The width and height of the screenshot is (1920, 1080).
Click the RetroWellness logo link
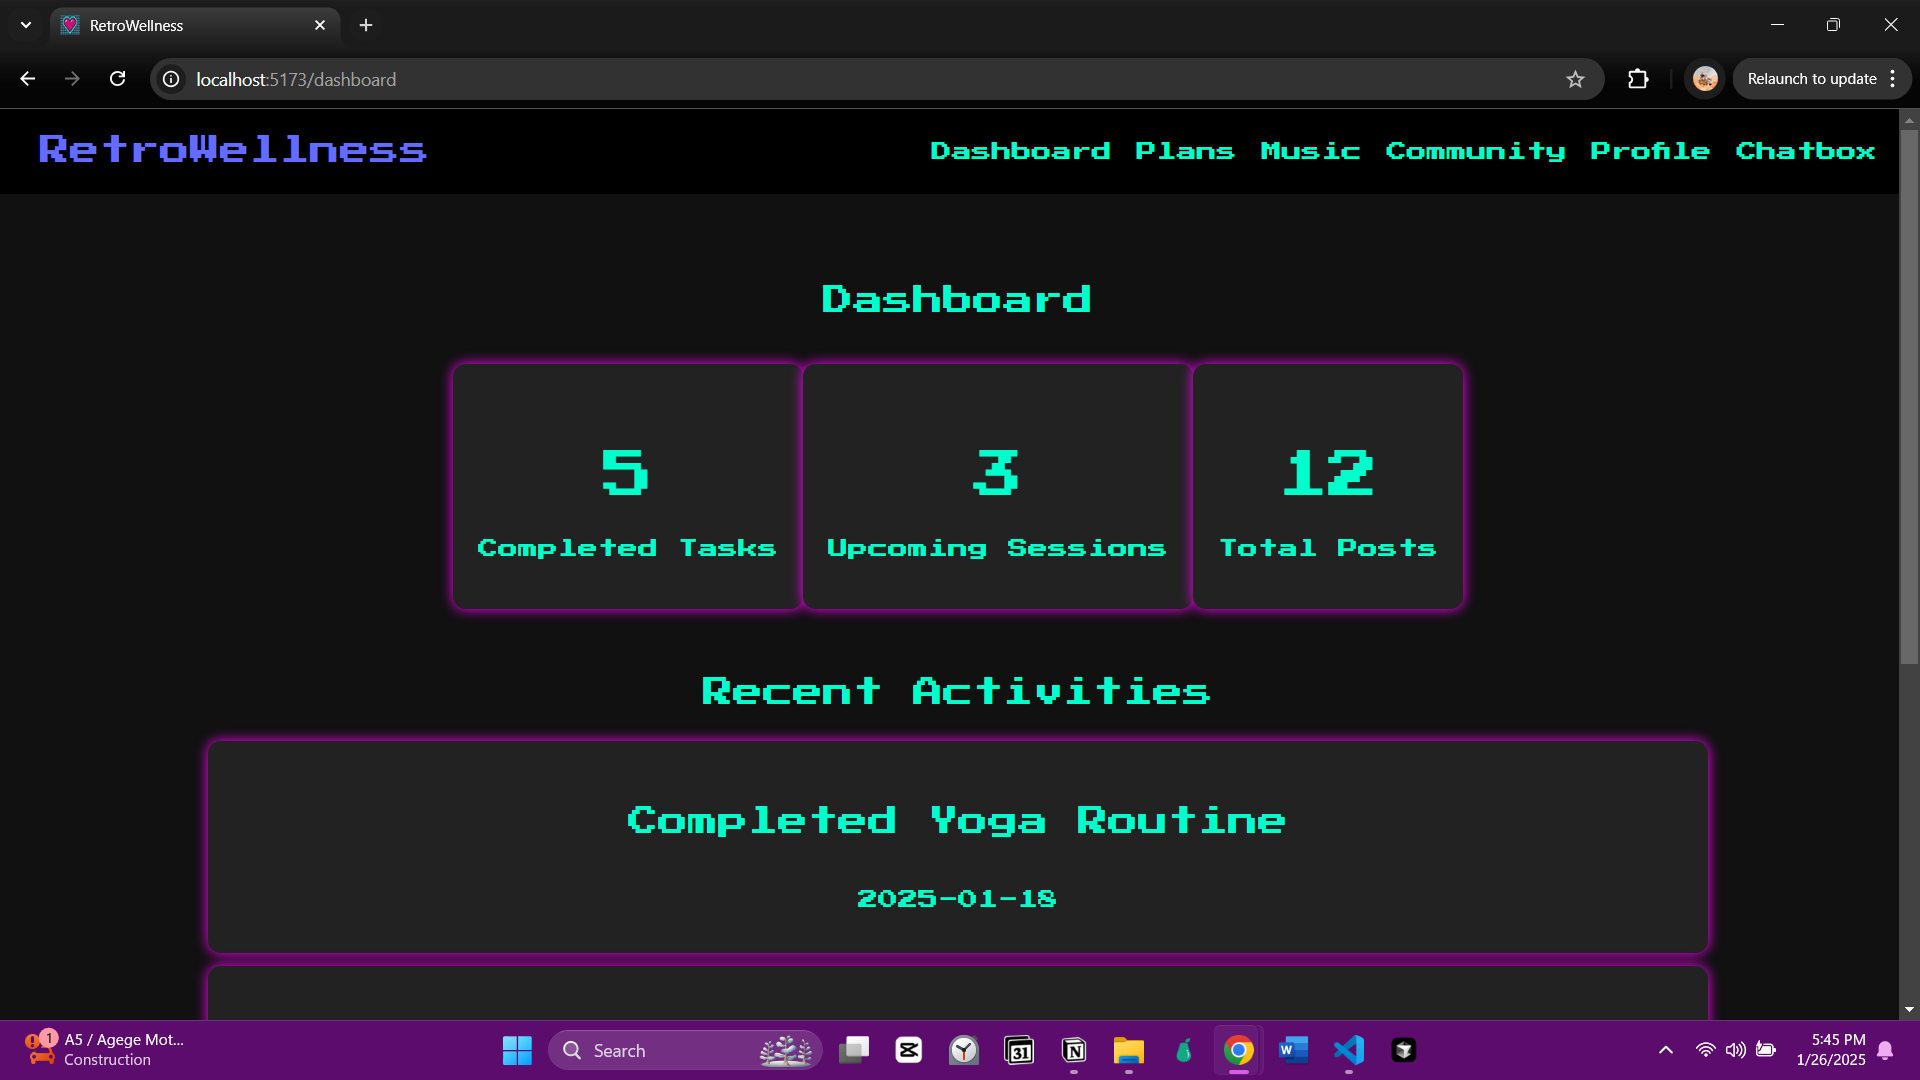point(232,149)
